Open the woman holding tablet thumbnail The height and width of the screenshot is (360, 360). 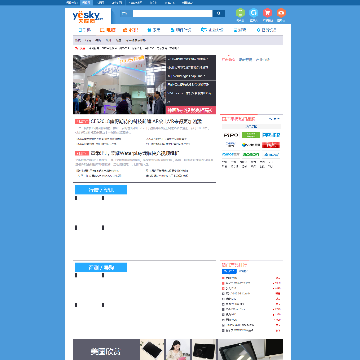point(178,350)
